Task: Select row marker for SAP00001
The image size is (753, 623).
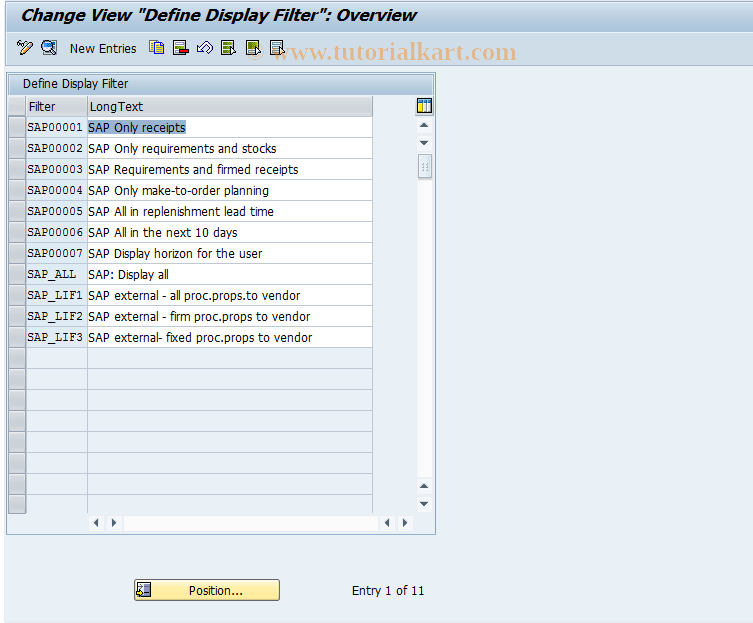Action: (17, 127)
